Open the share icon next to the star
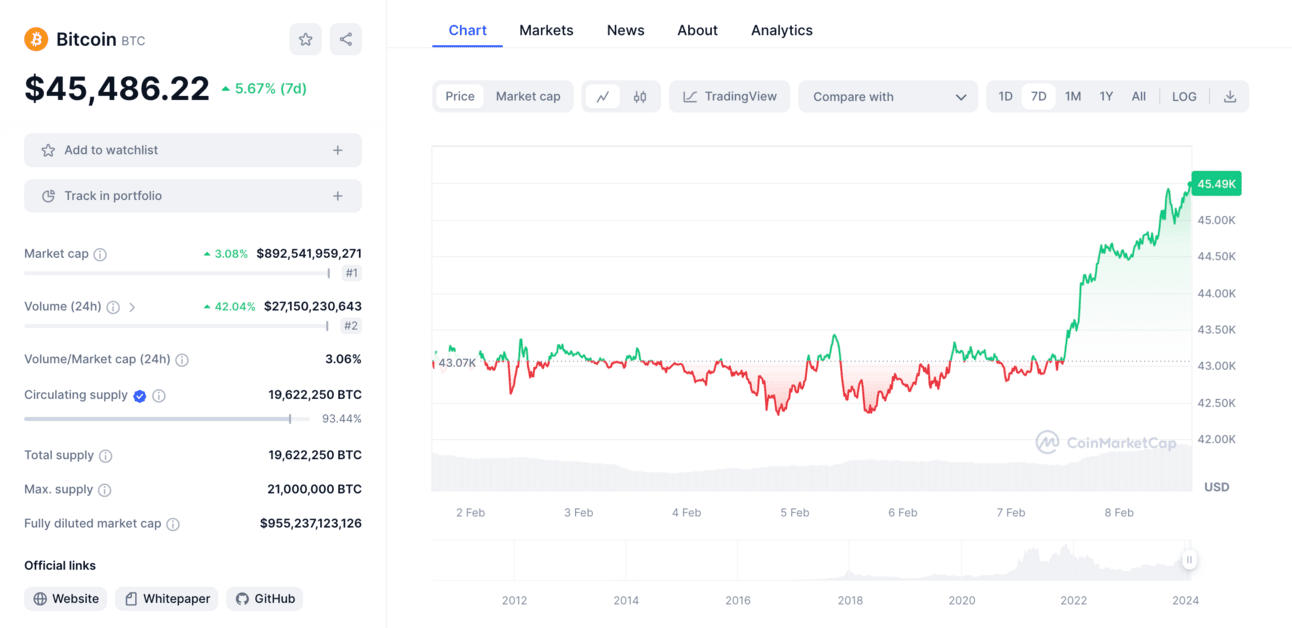The height and width of the screenshot is (628, 1292). [x=345, y=39]
